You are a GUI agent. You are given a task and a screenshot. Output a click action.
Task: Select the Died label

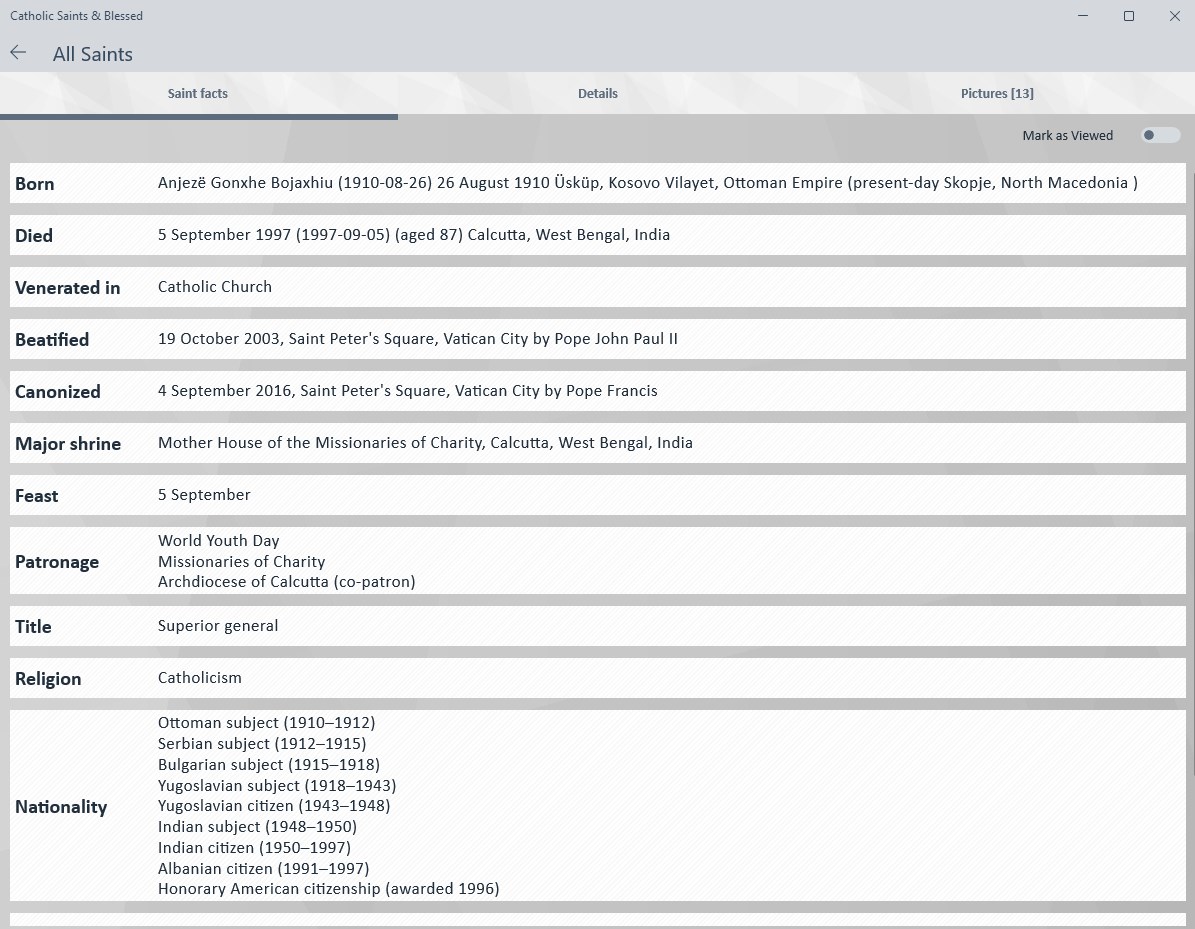click(x=34, y=235)
